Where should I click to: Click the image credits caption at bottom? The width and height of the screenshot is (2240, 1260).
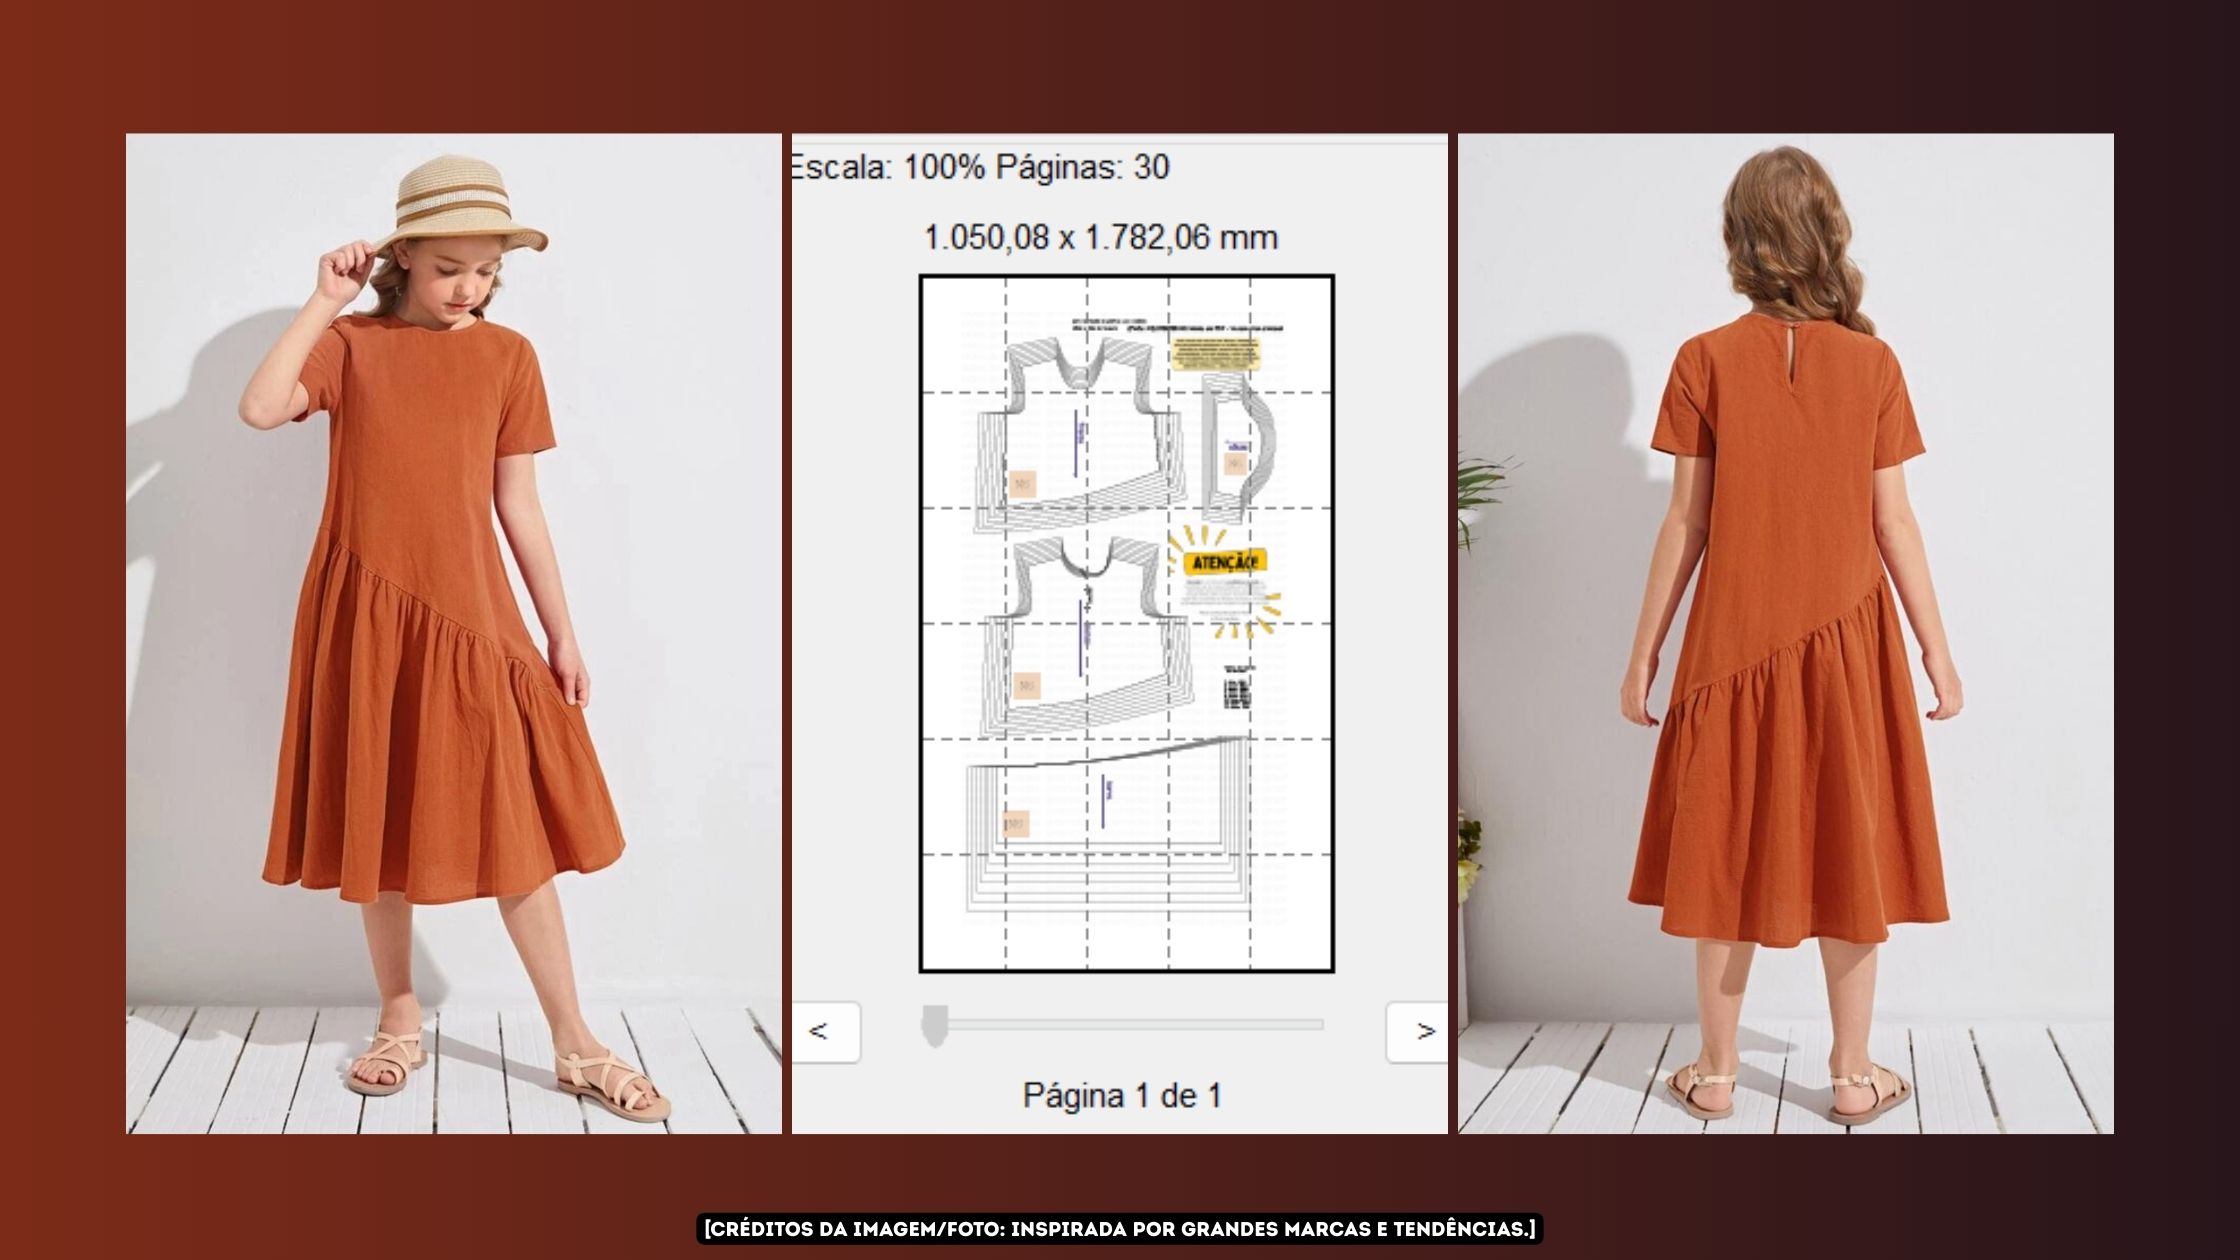coord(1119,1229)
